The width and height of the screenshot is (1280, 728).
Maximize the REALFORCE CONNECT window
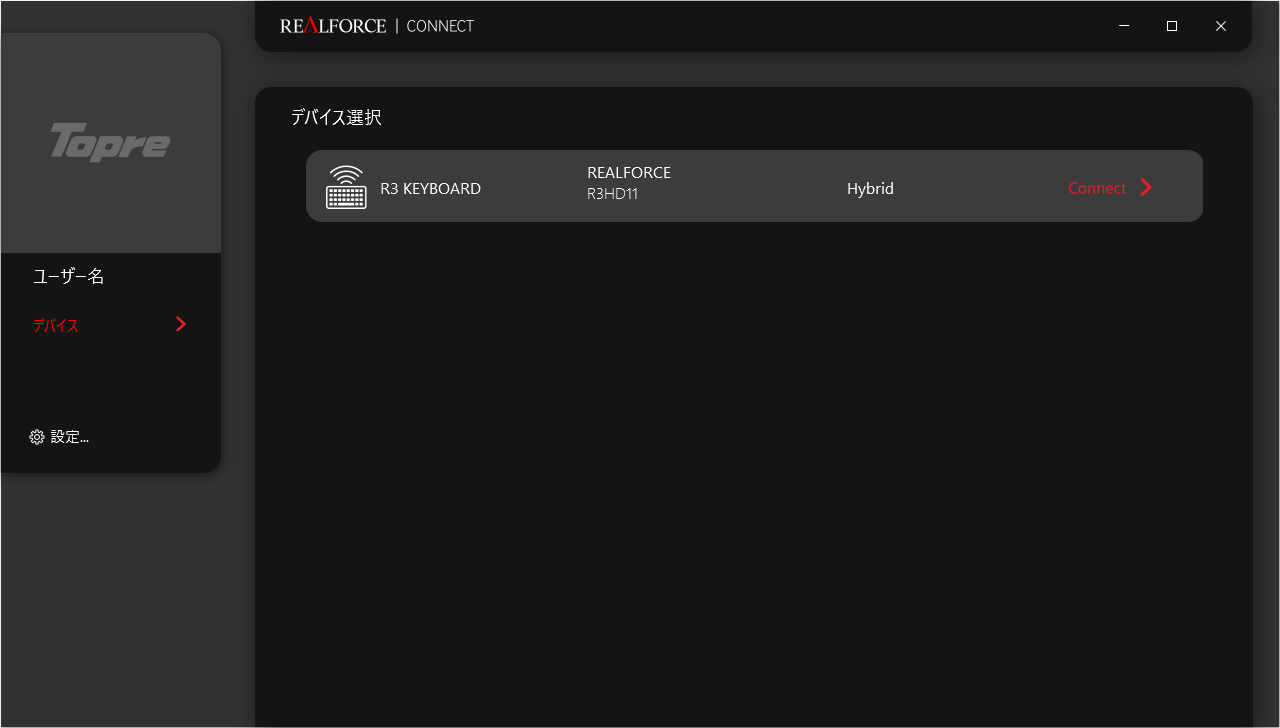1172,26
